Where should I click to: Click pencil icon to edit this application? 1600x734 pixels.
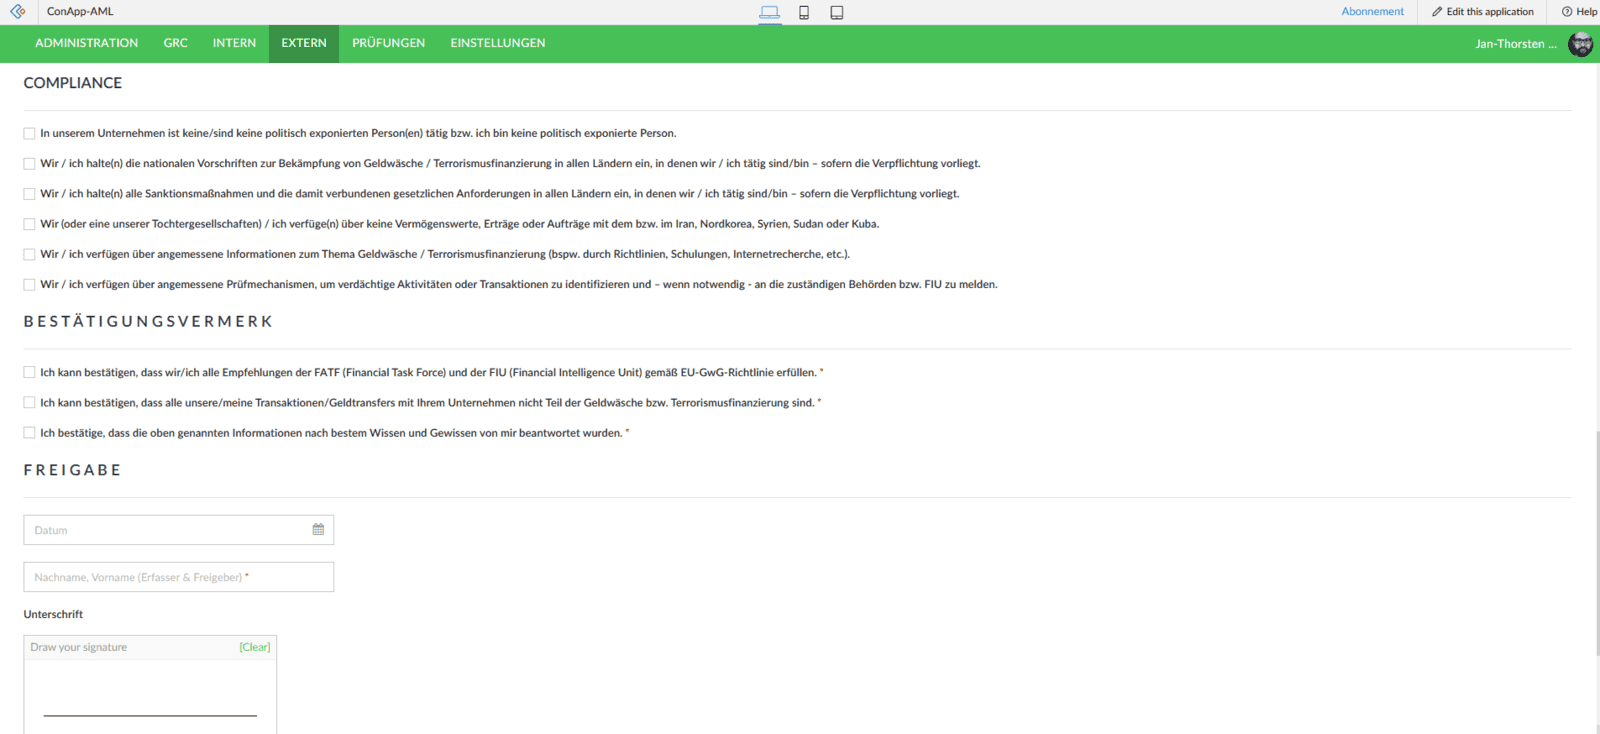pyautogui.click(x=1437, y=12)
